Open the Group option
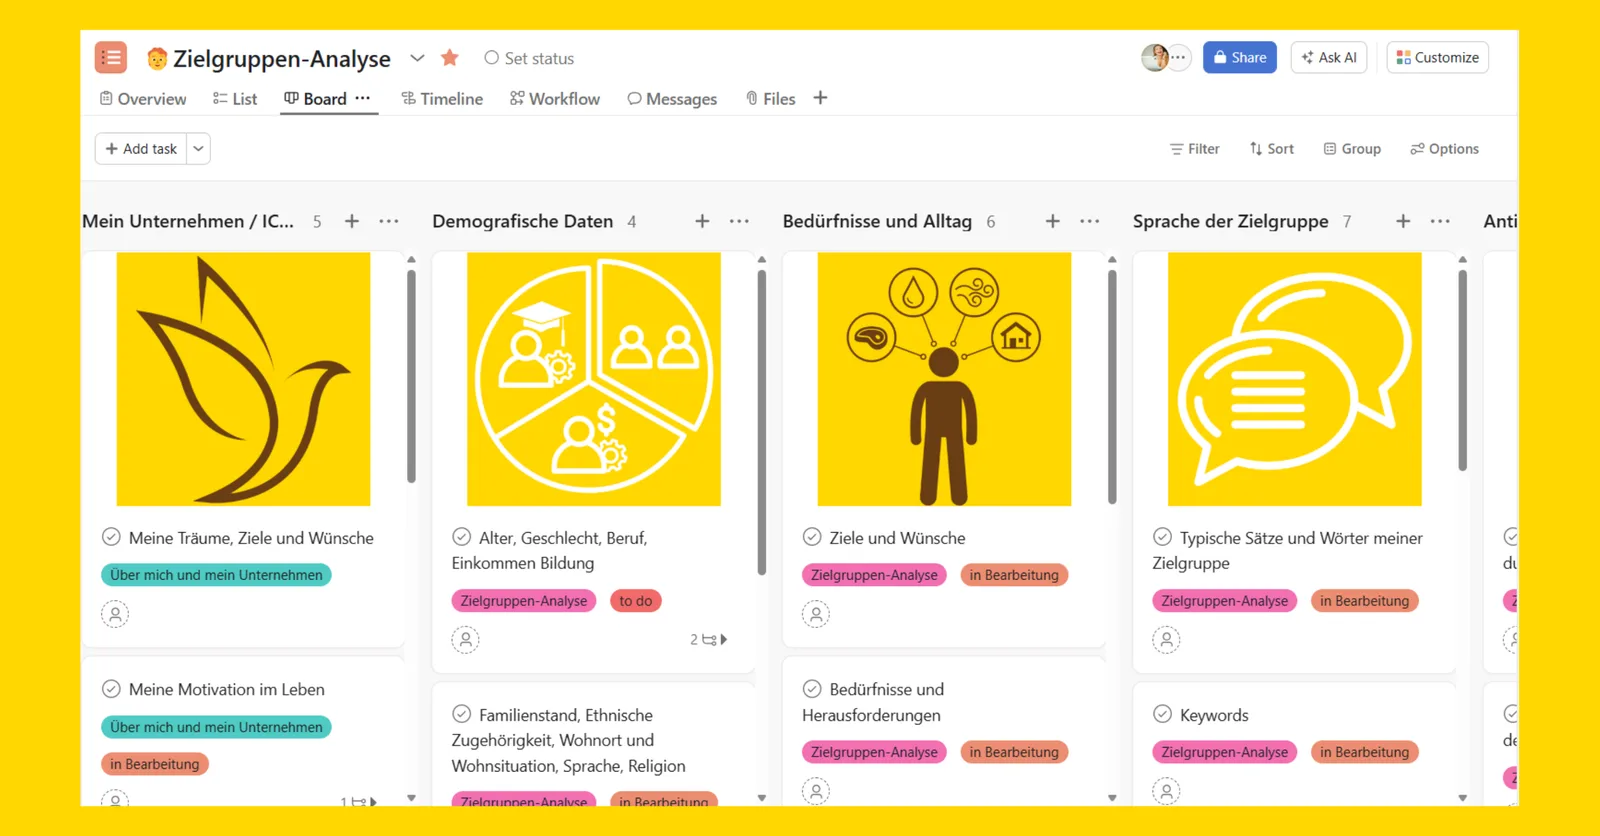Viewport: 1600px width, 836px height. tap(1352, 149)
